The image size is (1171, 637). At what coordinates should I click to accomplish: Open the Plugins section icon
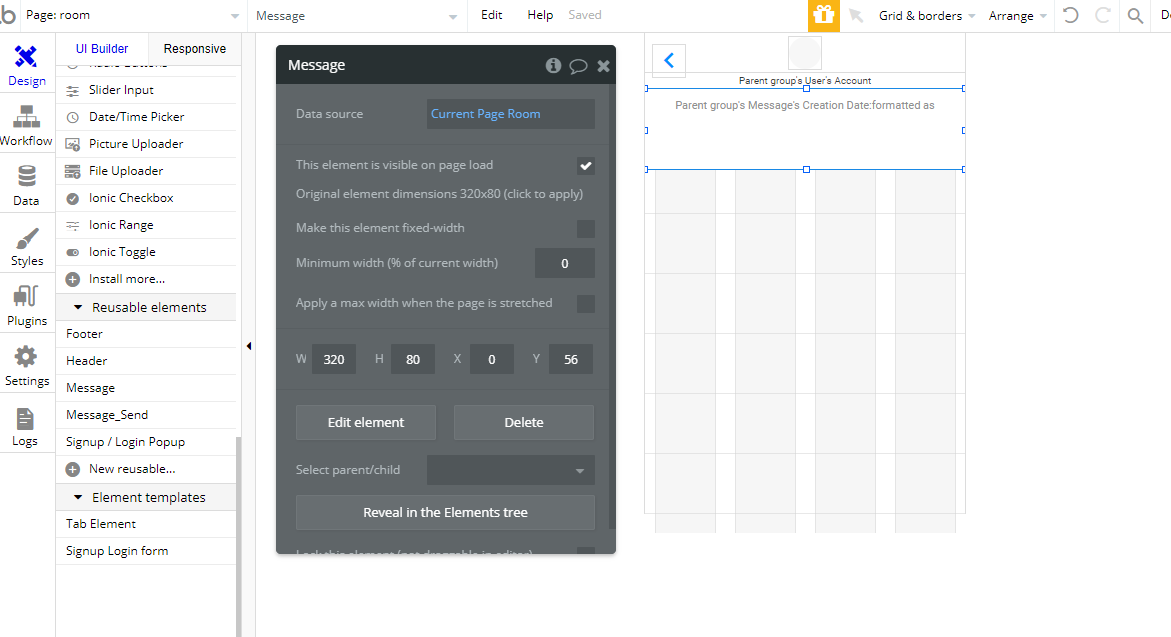tap(26, 296)
